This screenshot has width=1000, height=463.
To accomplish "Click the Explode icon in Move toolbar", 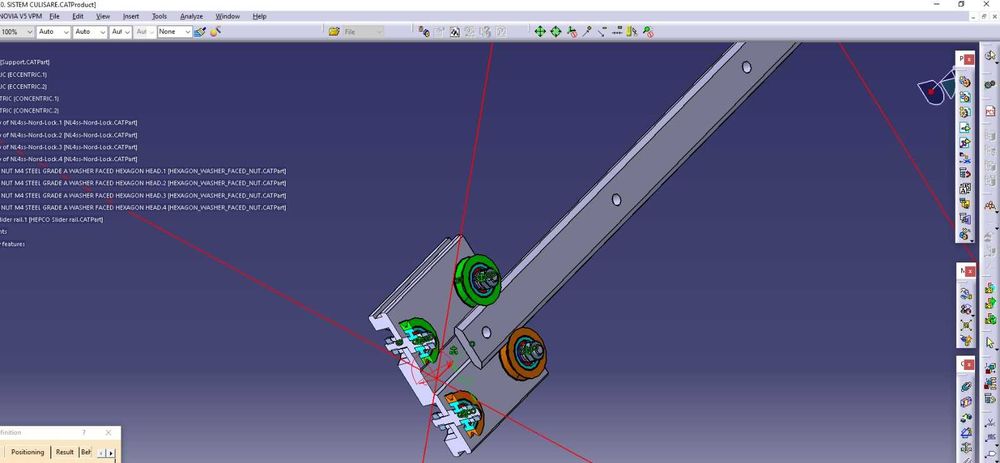I will click(x=966, y=324).
